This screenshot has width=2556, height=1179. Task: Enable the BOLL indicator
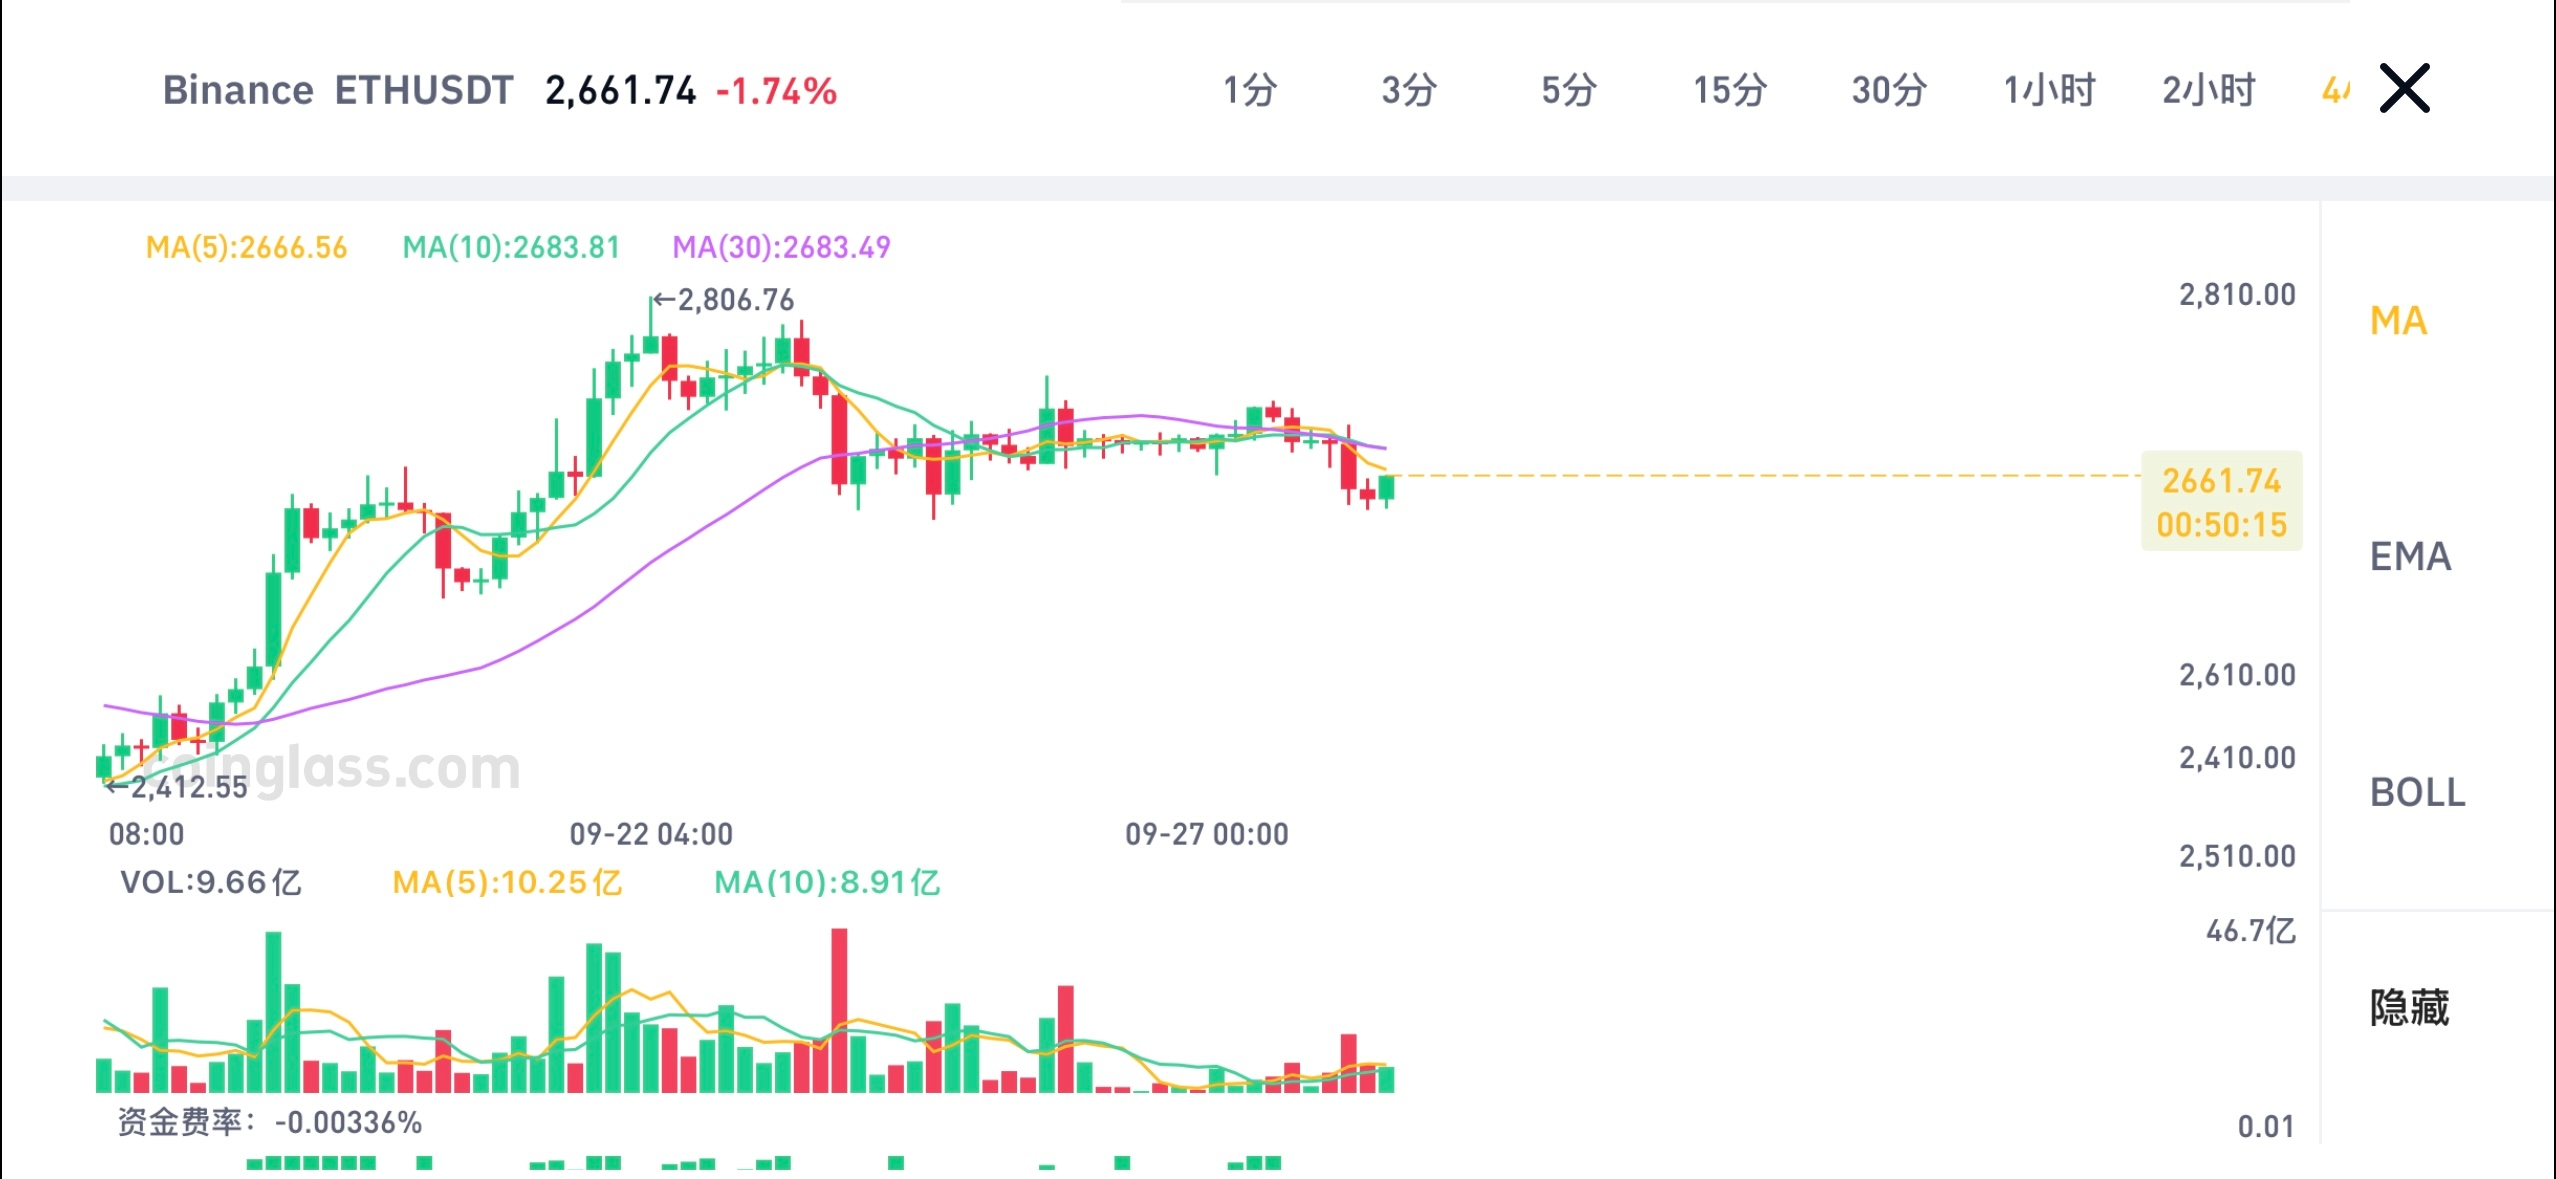pos(2417,792)
